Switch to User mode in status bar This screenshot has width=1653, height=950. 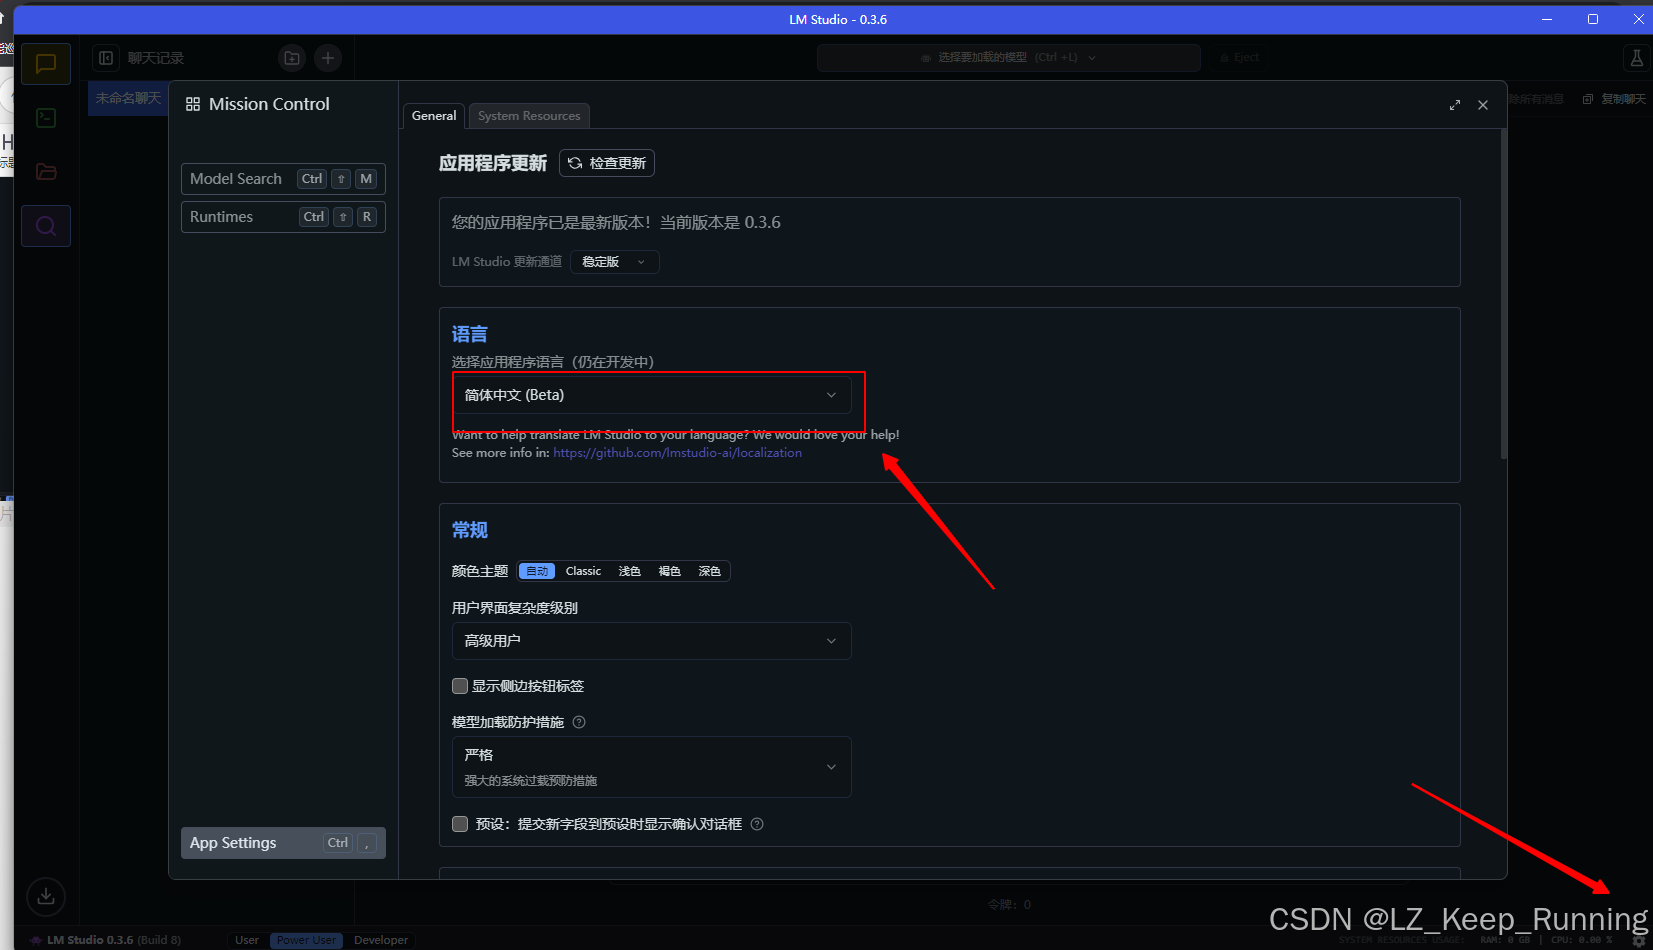tap(247, 940)
